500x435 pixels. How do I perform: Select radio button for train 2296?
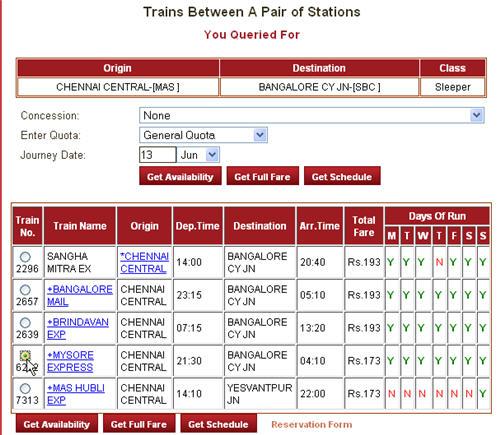click(x=25, y=257)
